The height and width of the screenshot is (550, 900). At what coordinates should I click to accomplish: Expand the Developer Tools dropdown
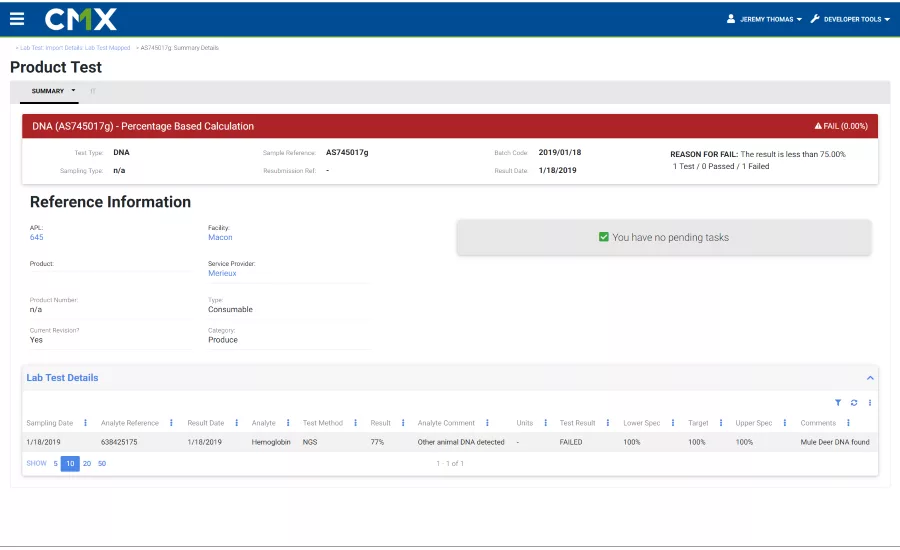click(x=850, y=19)
